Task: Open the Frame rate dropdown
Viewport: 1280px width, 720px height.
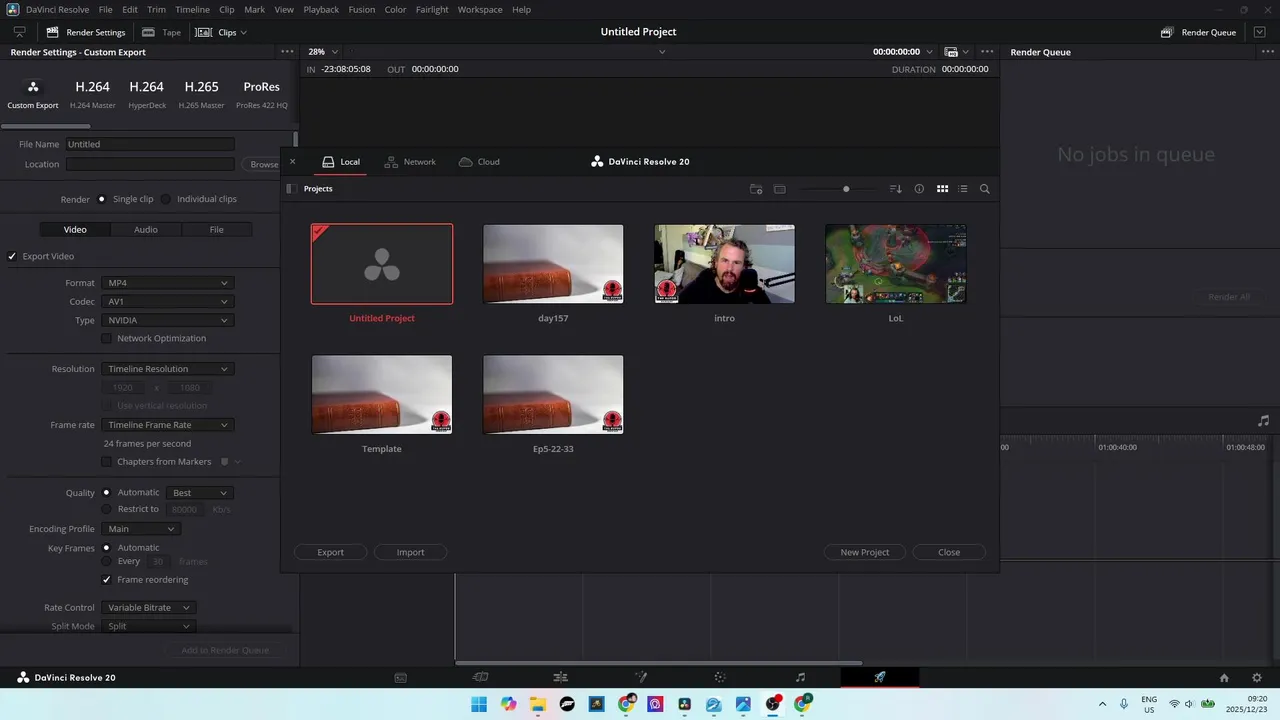Action: (168, 425)
